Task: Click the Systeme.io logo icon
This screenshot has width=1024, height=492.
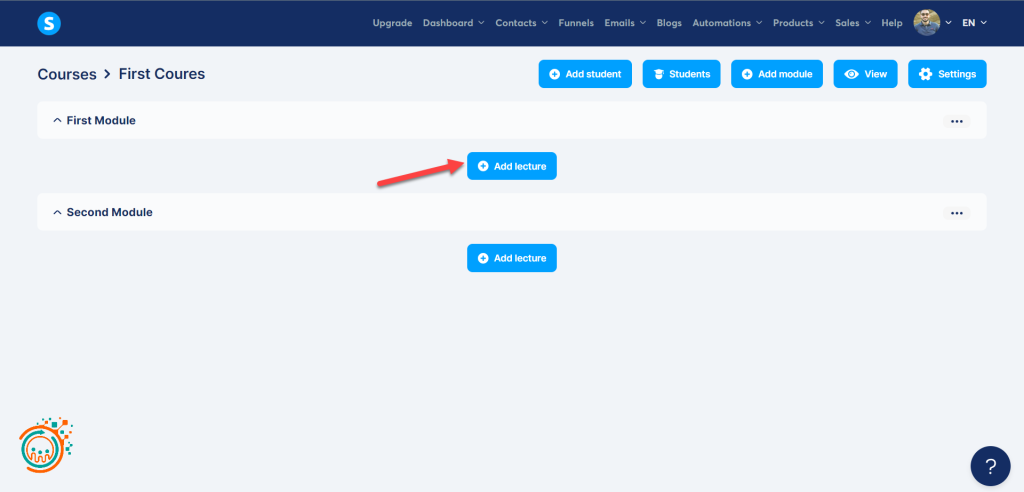Action: click(49, 23)
